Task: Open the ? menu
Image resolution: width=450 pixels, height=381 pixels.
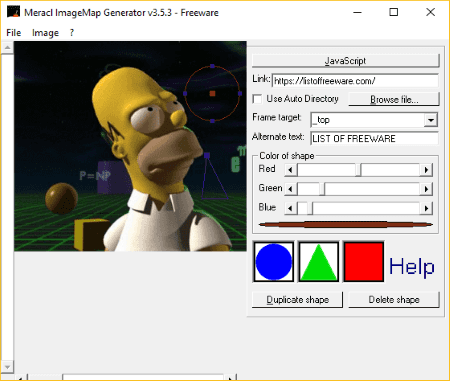Action: click(x=72, y=33)
